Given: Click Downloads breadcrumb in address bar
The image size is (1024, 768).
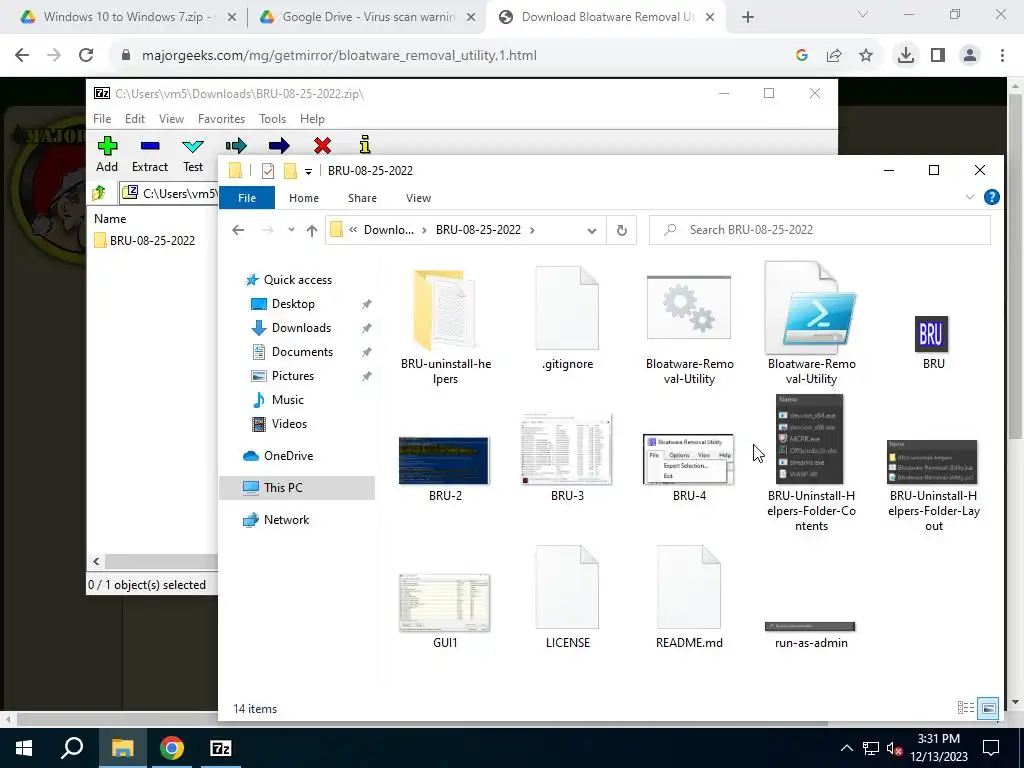Looking at the screenshot, I should tap(389, 230).
